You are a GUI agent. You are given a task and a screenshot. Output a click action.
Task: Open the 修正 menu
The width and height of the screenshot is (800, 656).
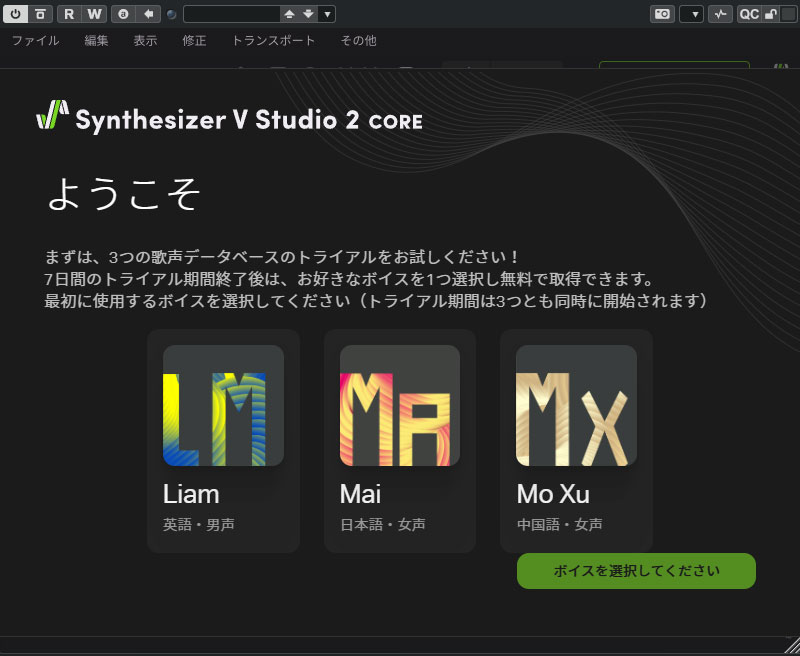194,40
